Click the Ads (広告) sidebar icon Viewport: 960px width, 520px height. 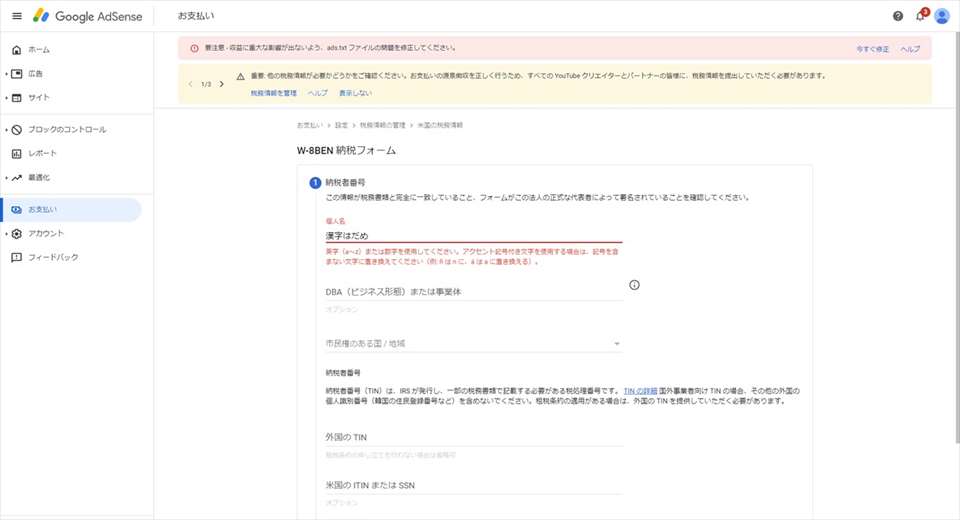pos(17,73)
